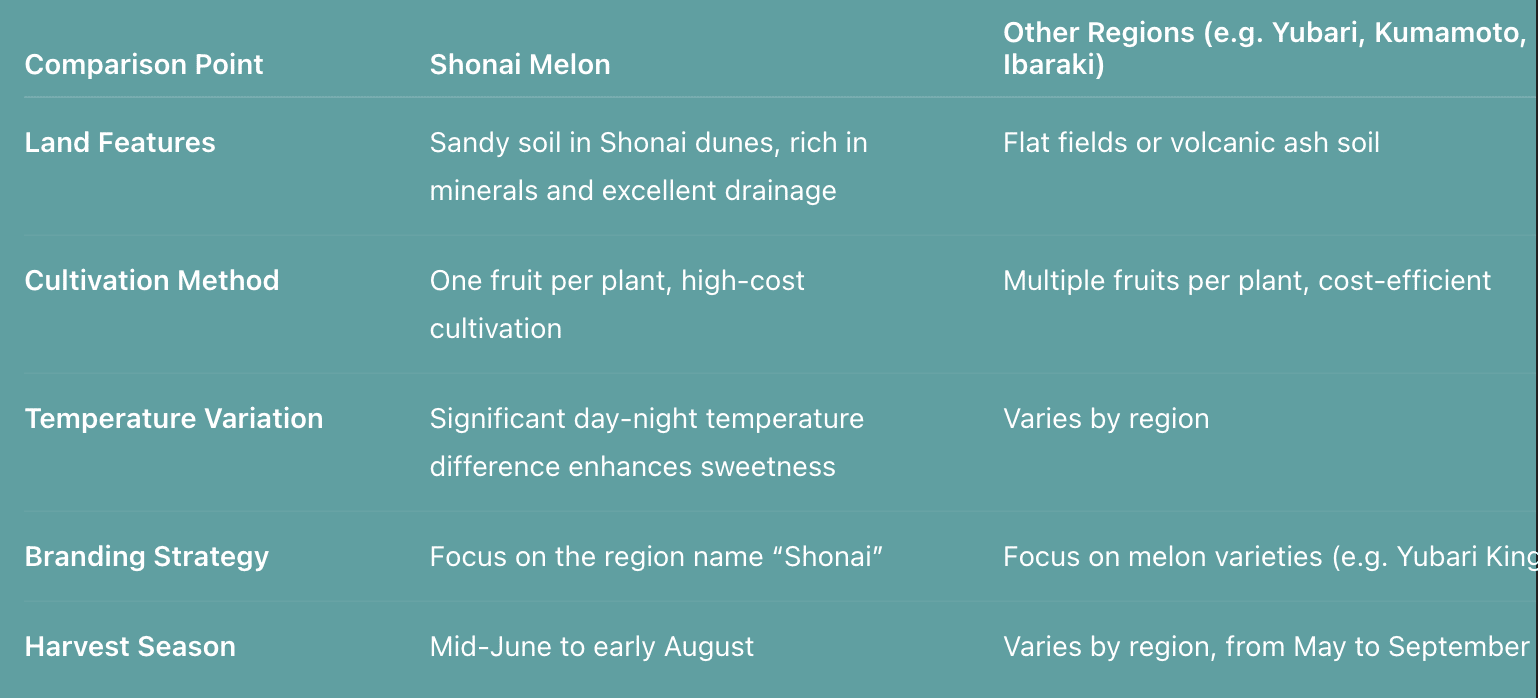Click the Harvest Season row label
Image resolution: width=1538 pixels, height=698 pixels.
(x=130, y=647)
